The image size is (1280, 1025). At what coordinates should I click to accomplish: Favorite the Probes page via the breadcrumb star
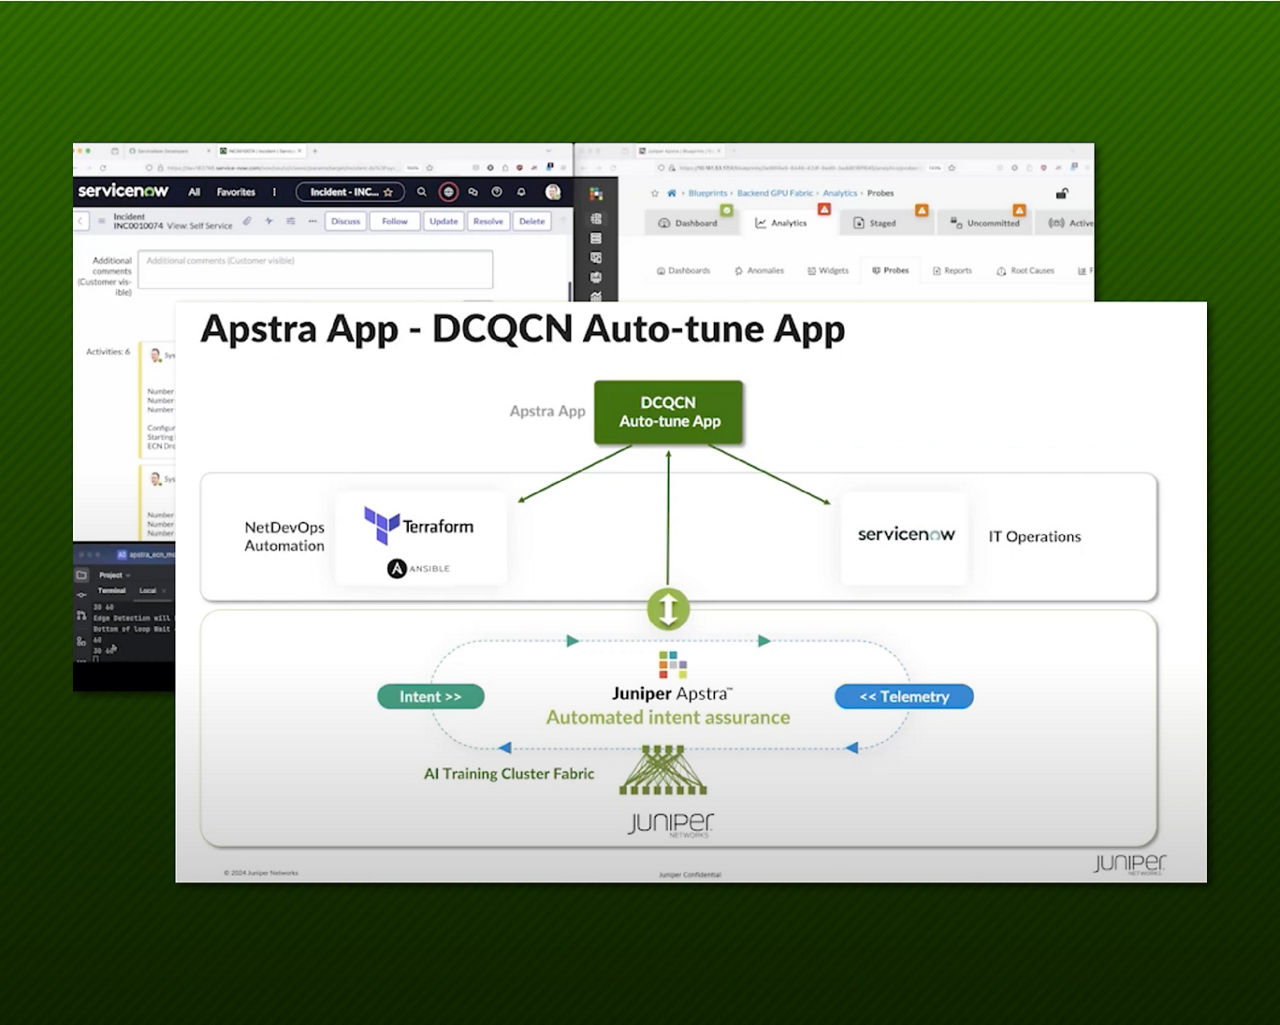point(654,193)
